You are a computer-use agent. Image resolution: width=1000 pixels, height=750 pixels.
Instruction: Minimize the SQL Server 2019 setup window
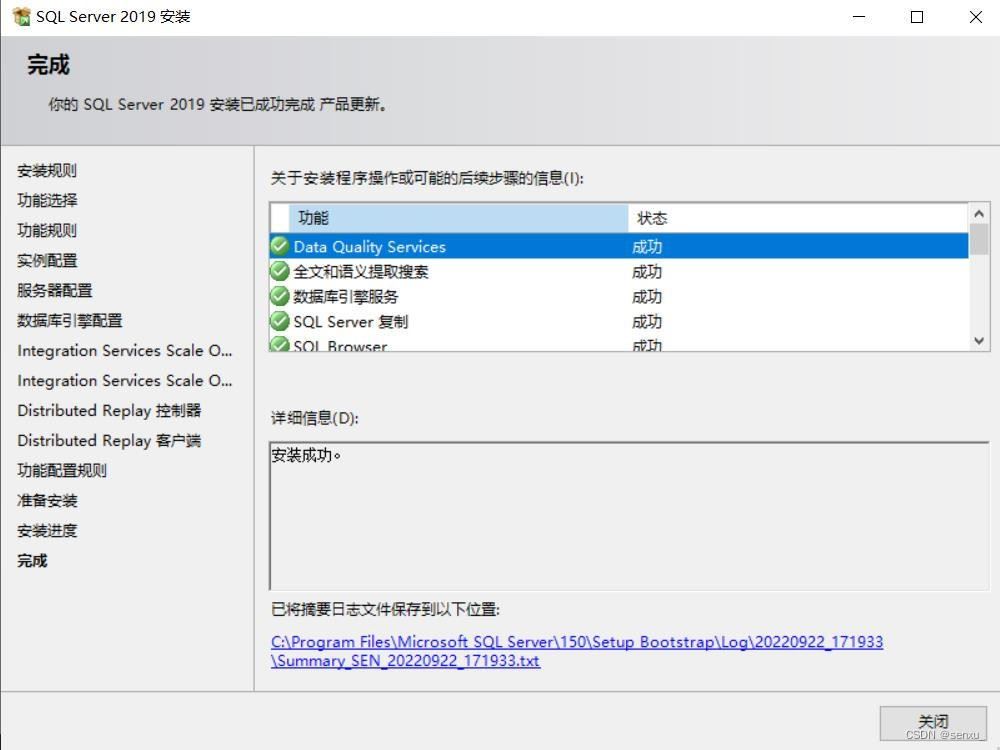(859, 17)
